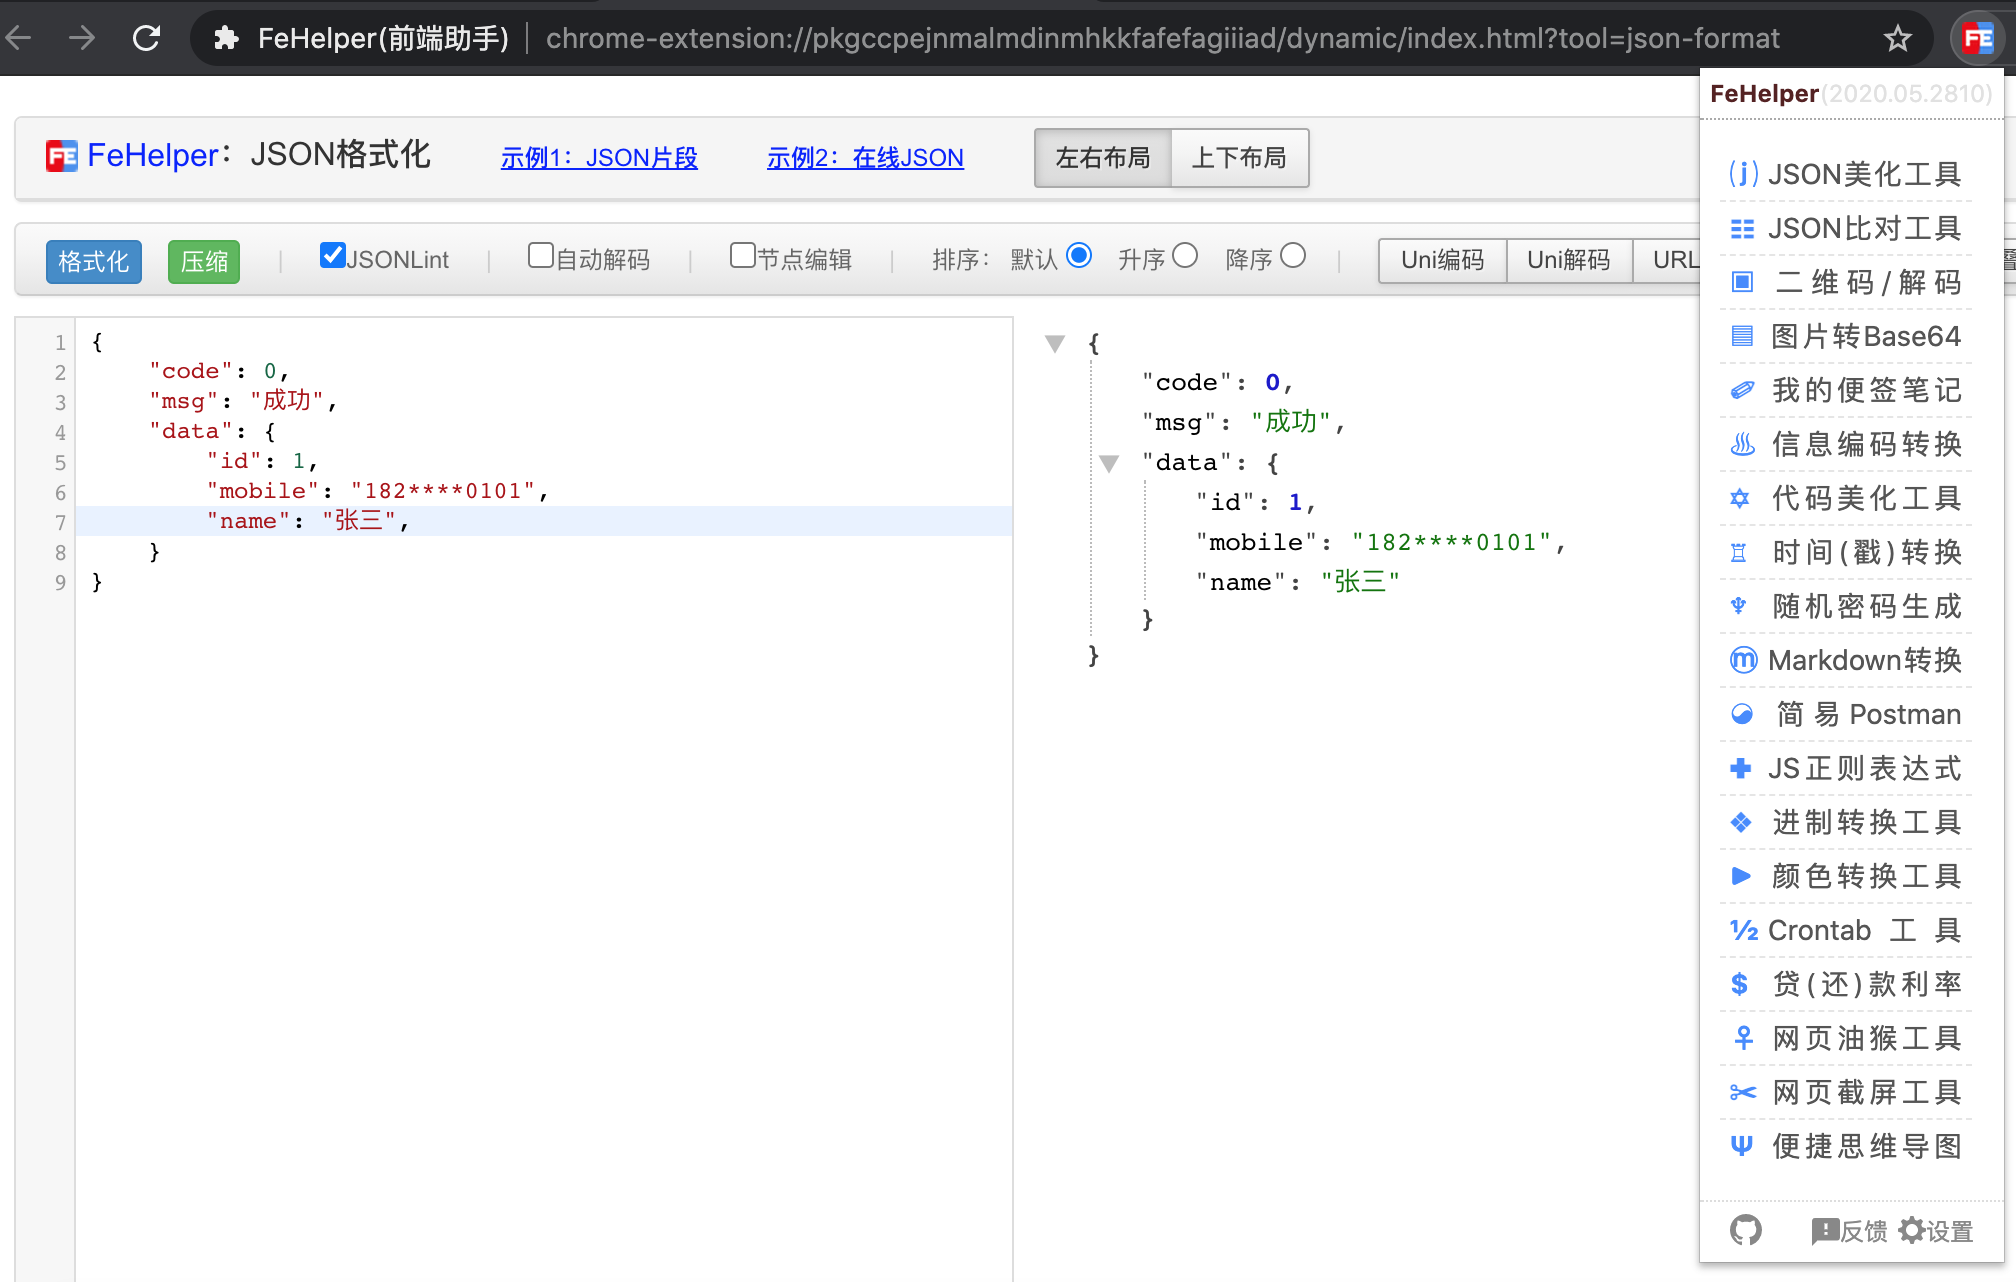The width and height of the screenshot is (2016, 1282).
Task: Open Crontab工具 icon
Action: pyautogui.click(x=1744, y=930)
